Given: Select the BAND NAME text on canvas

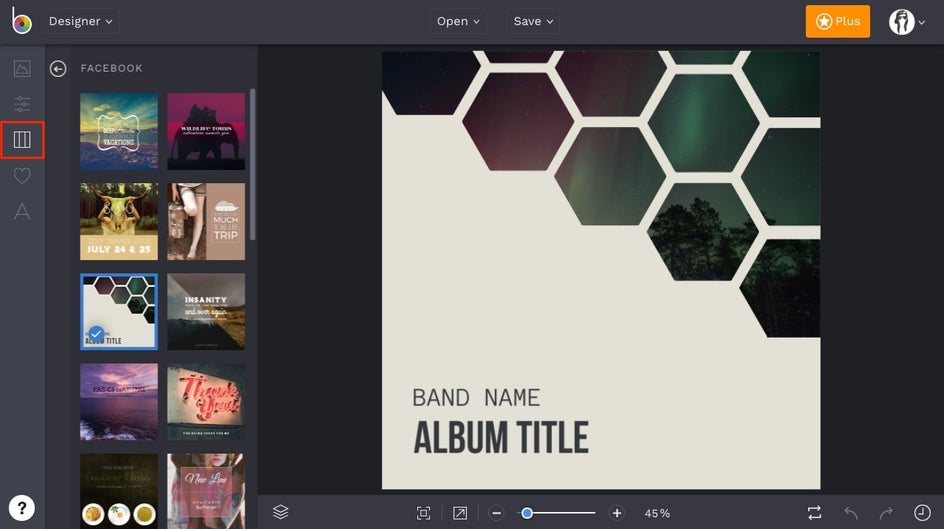Looking at the screenshot, I should (x=476, y=398).
